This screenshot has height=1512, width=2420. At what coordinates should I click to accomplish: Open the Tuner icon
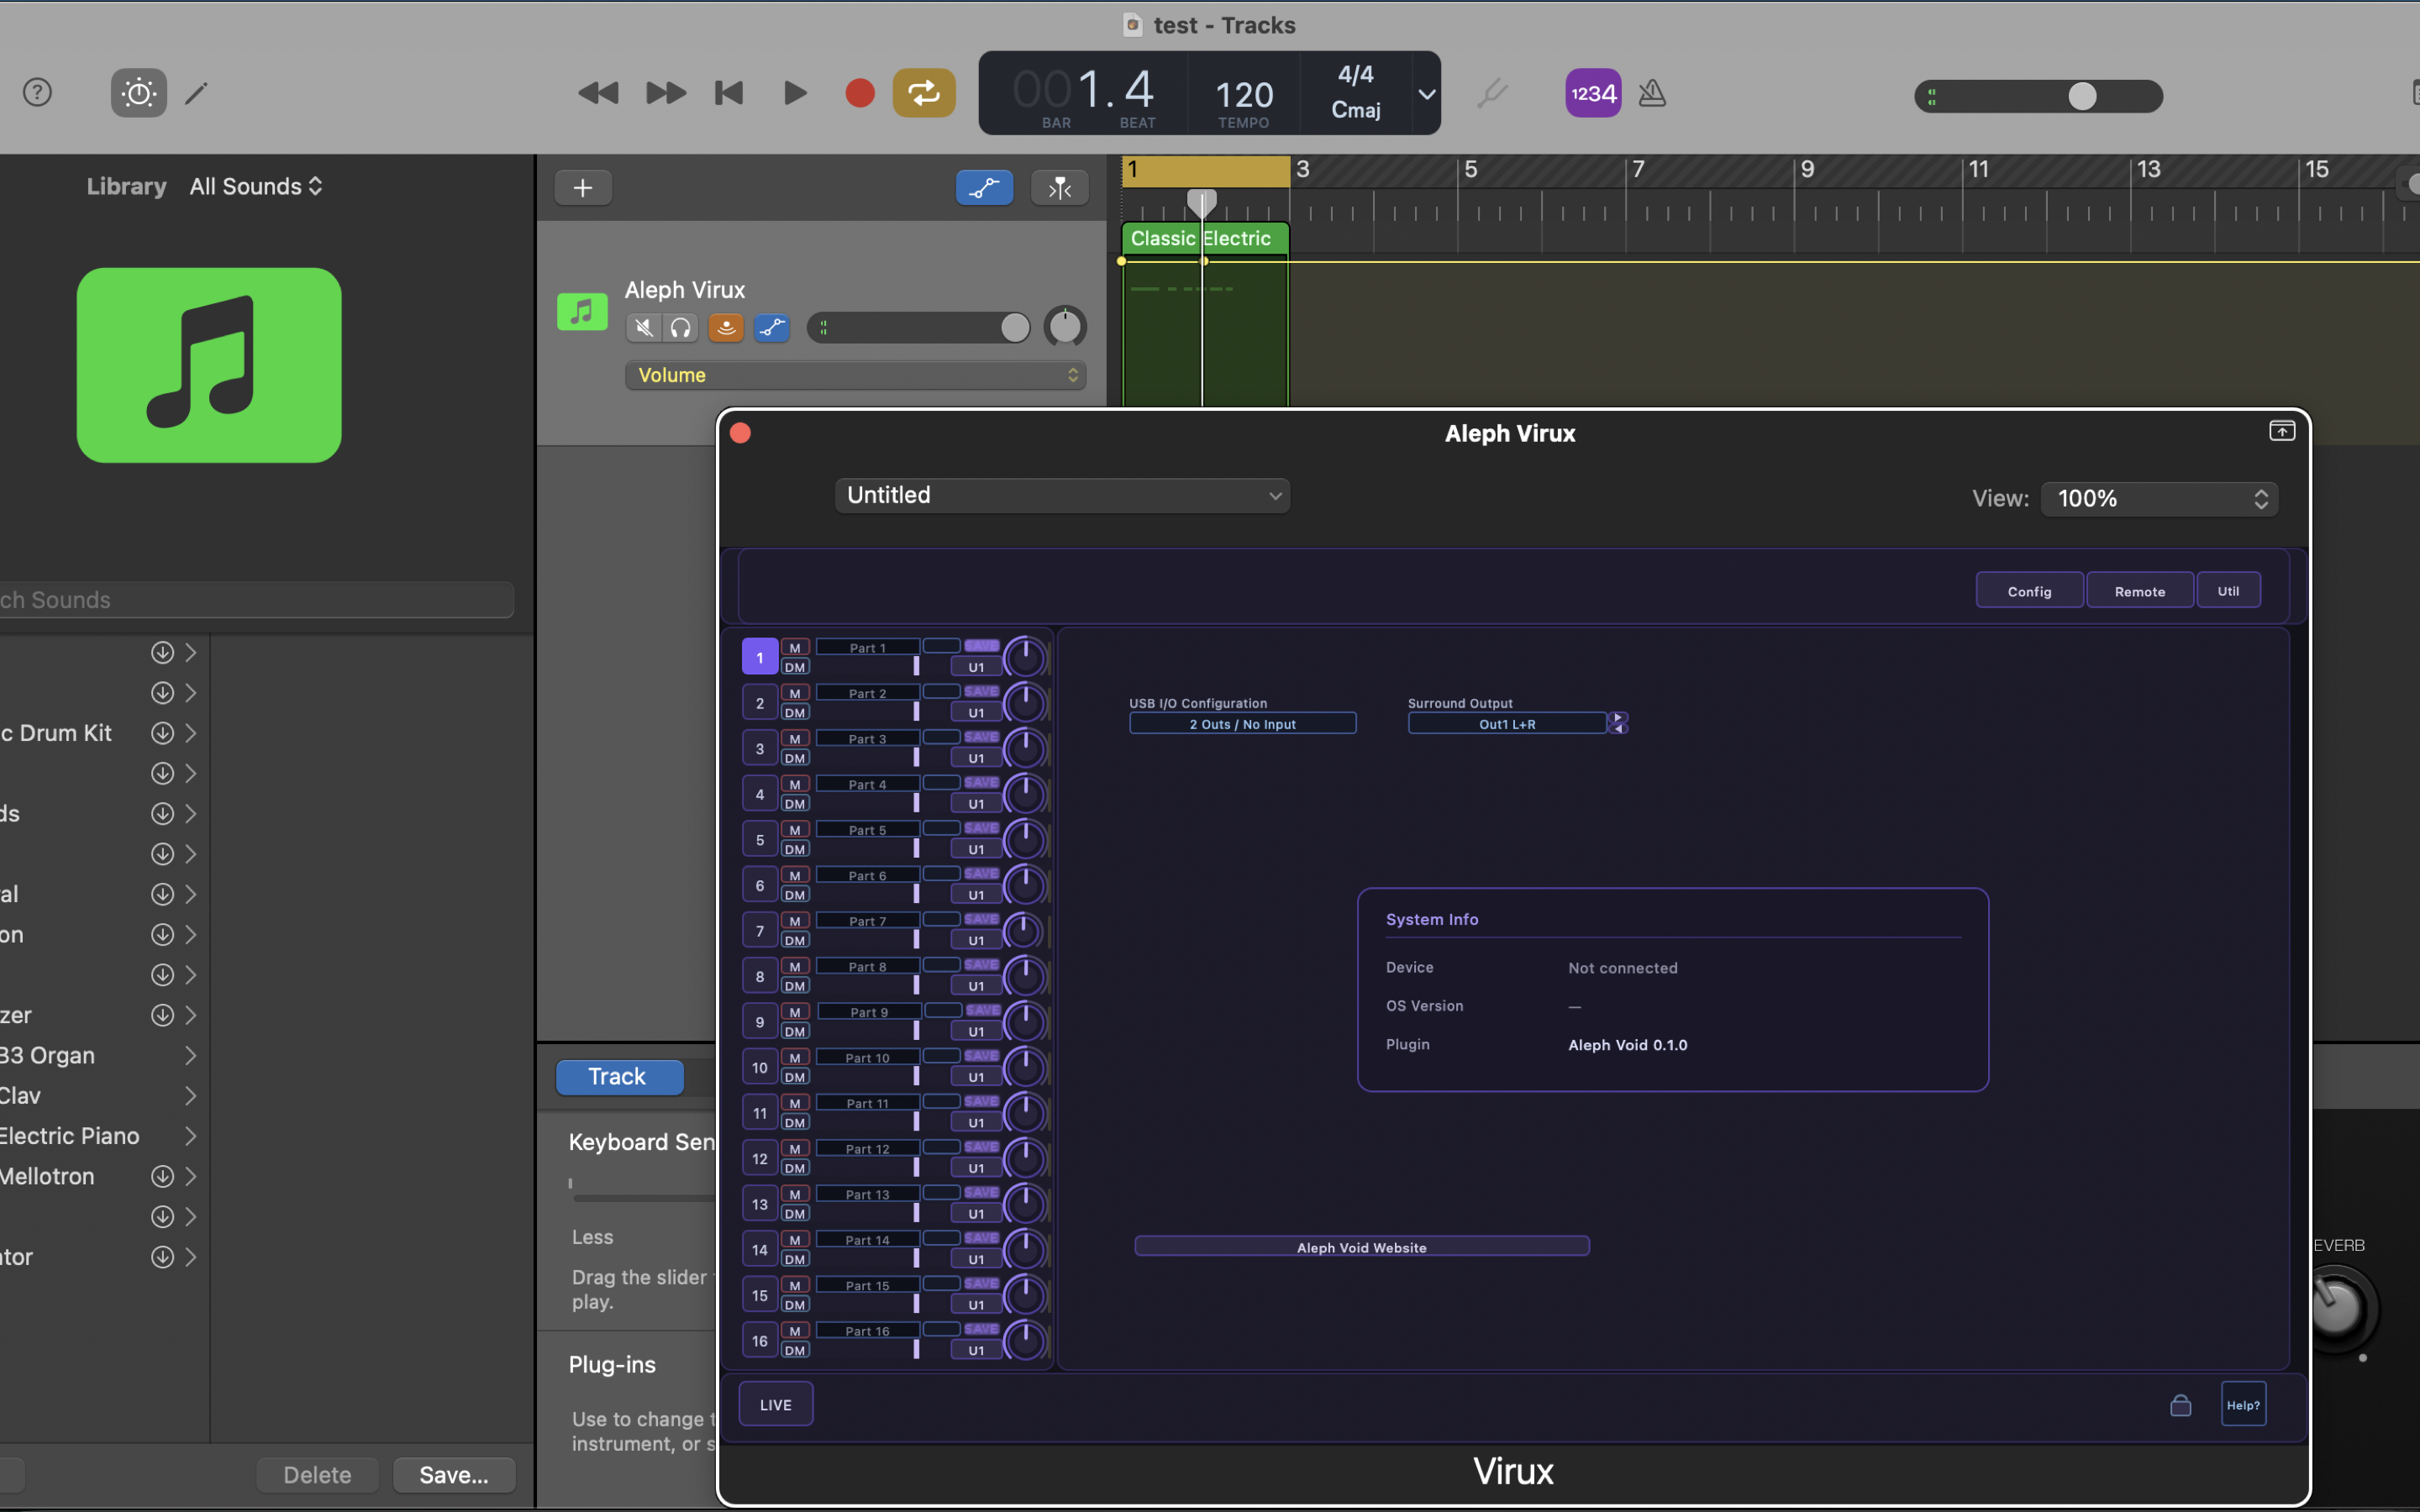click(x=1492, y=93)
